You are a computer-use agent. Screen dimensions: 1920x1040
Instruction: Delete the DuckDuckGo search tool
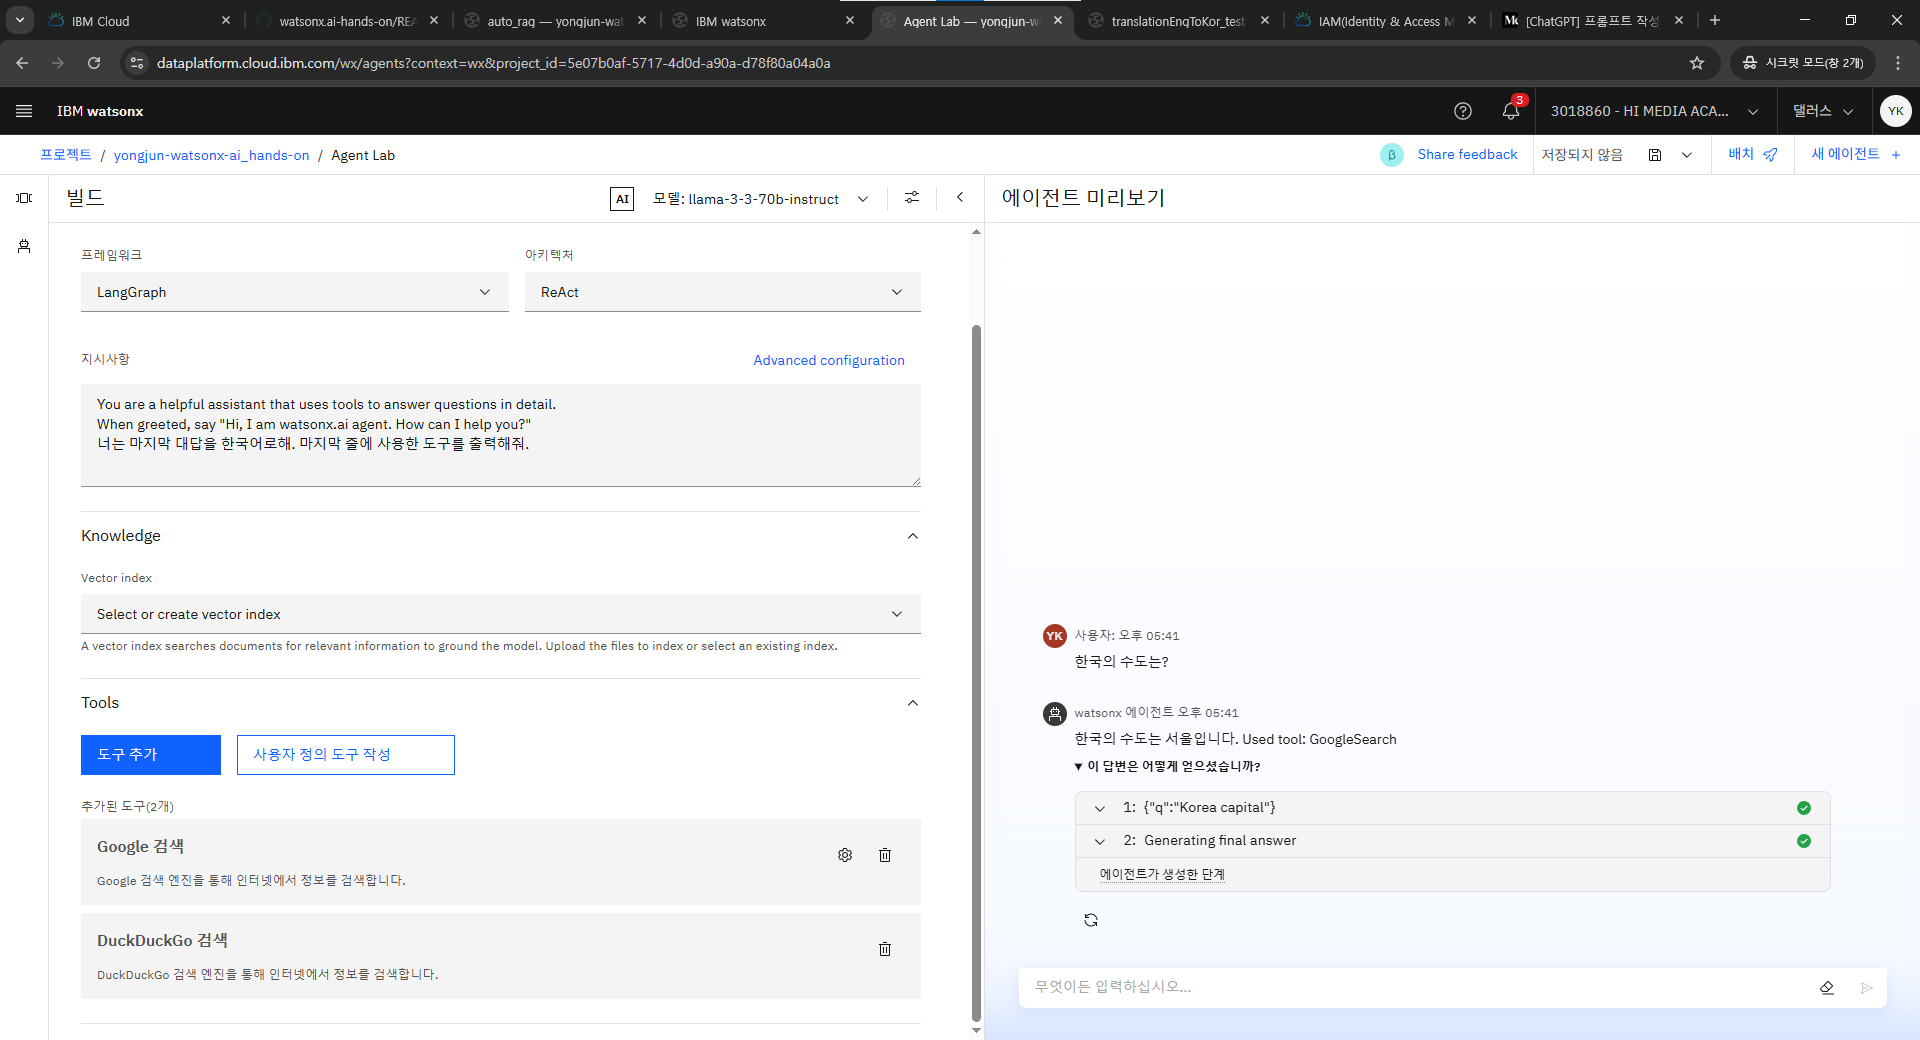point(885,949)
